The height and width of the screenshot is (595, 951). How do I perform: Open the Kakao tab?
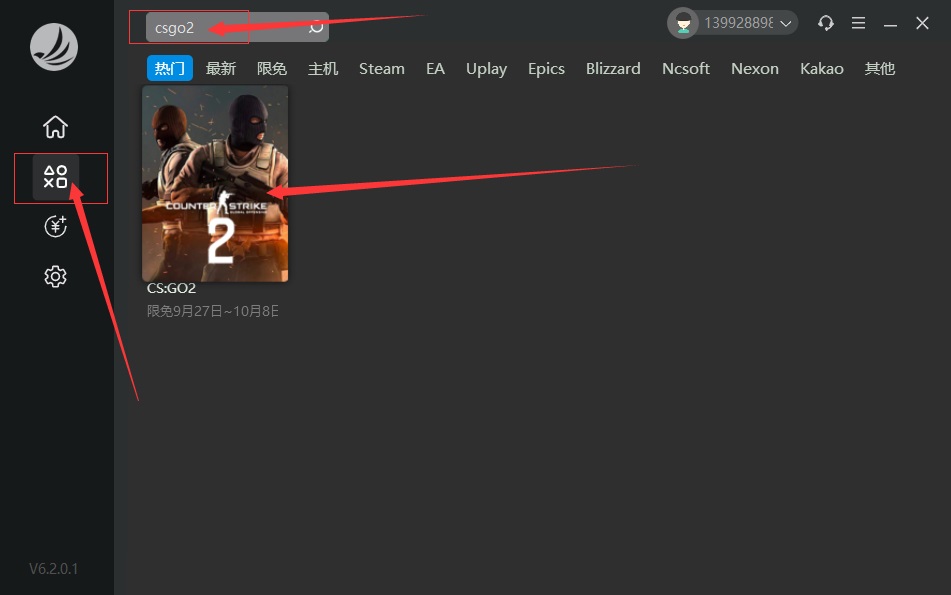tap(822, 69)
